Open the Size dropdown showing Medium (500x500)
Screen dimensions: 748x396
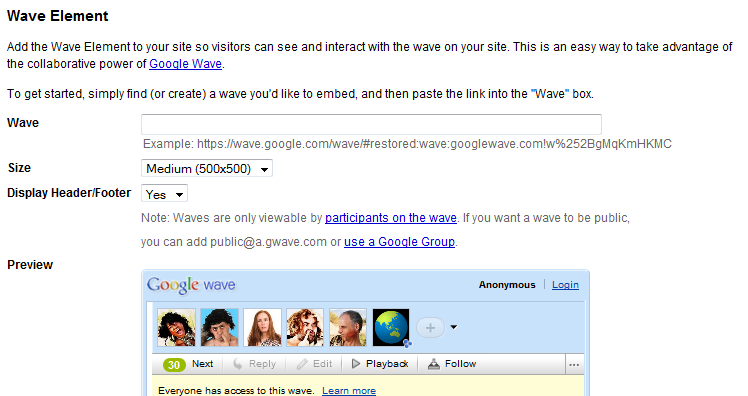pyautogui.click(x=207, y=168)
